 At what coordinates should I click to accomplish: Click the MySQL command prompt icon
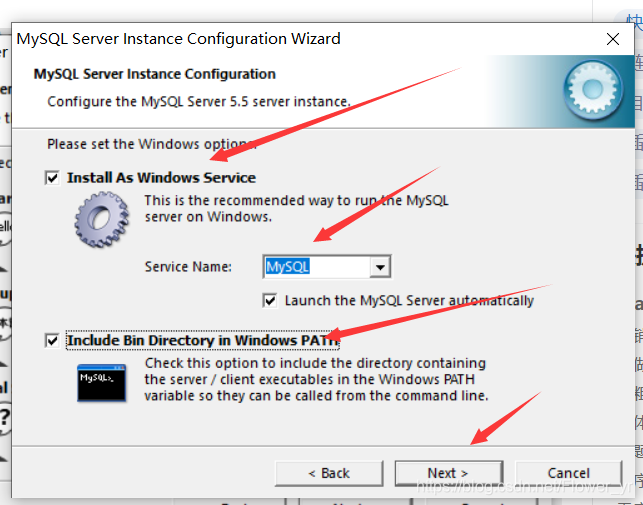coord(101,383)
